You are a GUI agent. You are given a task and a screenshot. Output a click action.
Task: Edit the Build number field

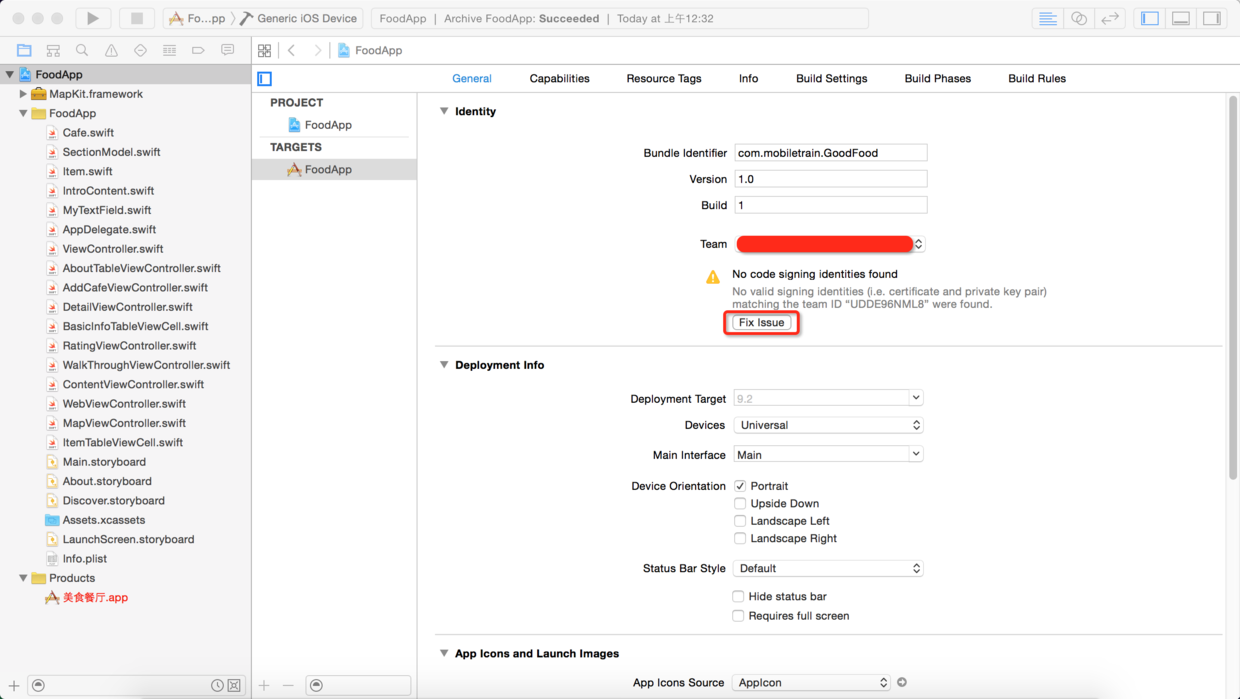coord(830,205)
